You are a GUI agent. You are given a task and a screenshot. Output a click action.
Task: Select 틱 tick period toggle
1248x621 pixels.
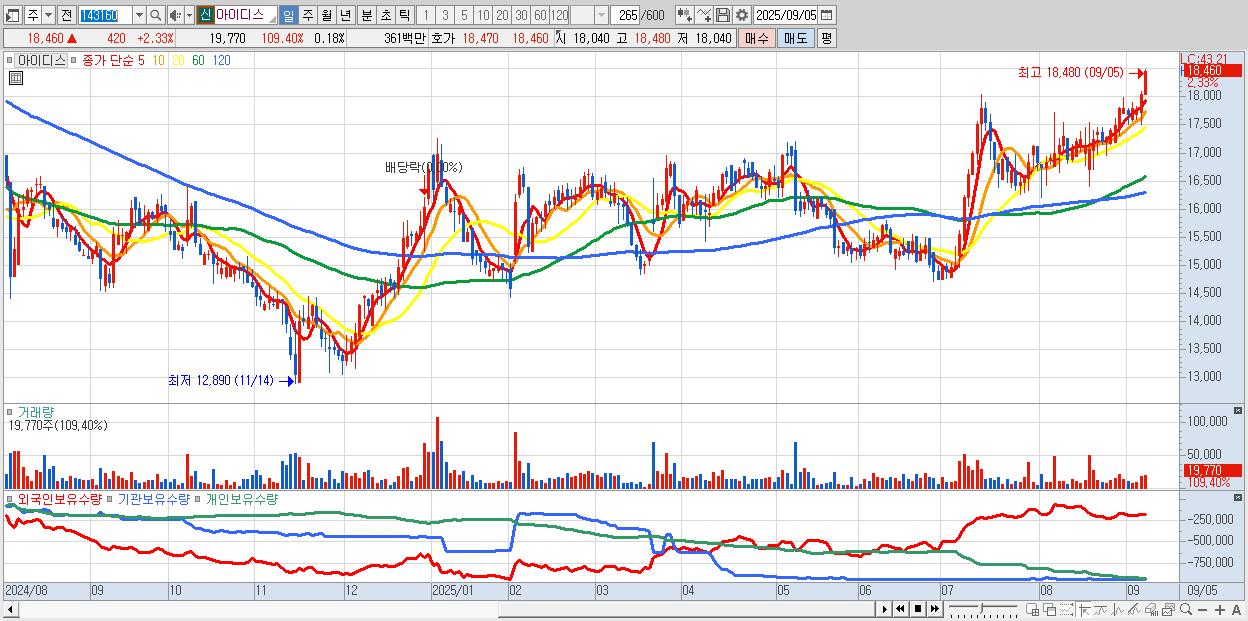click(404, 15)
